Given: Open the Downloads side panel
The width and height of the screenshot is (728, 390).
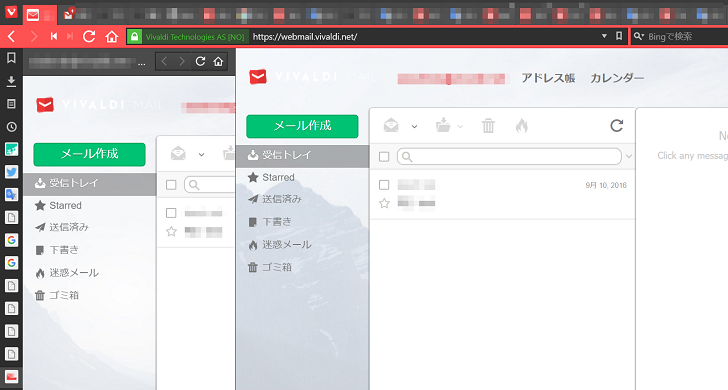Looking at the screenshot, I should click(x=11, y=81).
